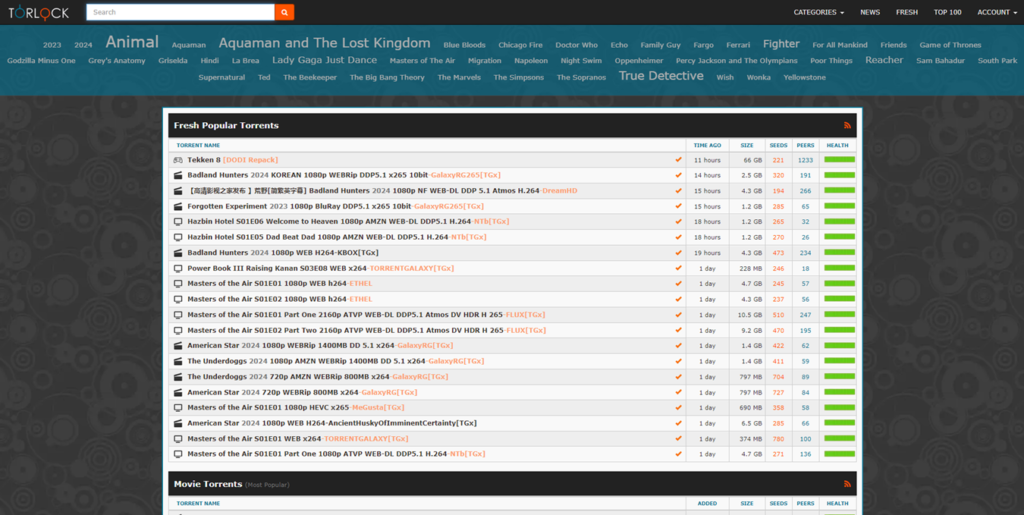Open the Top 100 page
Screen dimensions: 1024x515
coord(948,12)
